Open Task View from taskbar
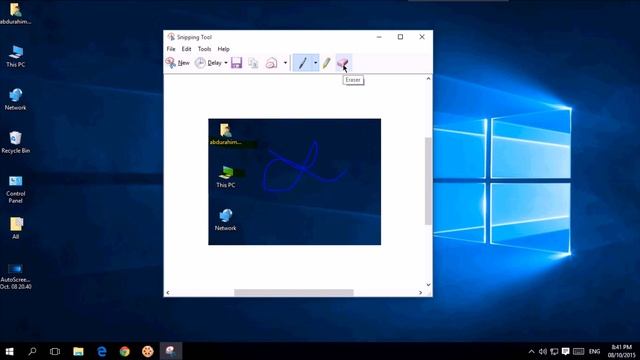Image resolution: width=640 pixels, height=360 pixels. pos(55,351)
